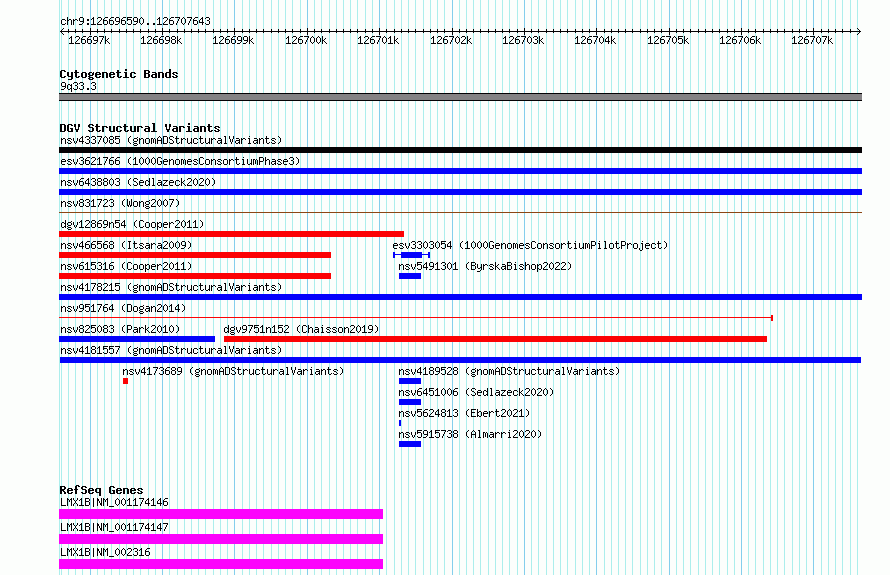Click the nsv615316 red variant bar
The height and width of the screenshot is (575, 890).
point(195,276)
